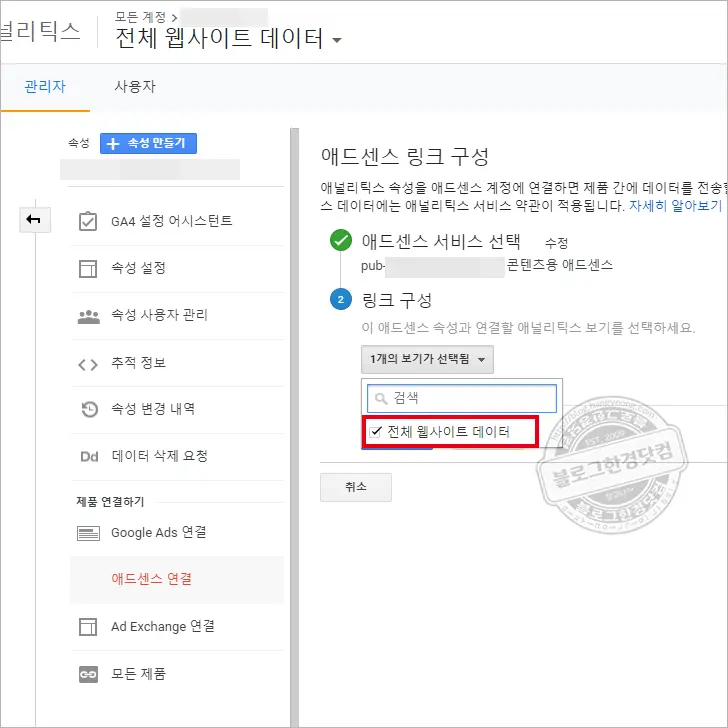Click the 콘텐츠용 애드센스 text
This screenshot has height=728, width=728.
(559, 265)
